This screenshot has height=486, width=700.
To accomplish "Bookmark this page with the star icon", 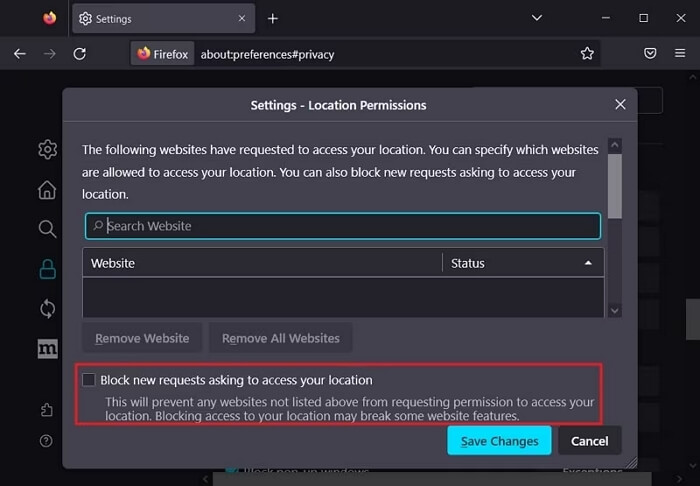I will [x=587, y=54].
